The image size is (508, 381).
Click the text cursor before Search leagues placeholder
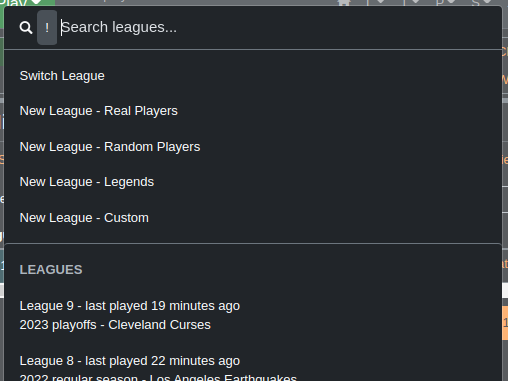pyautogui.click(x=61, y=28)
